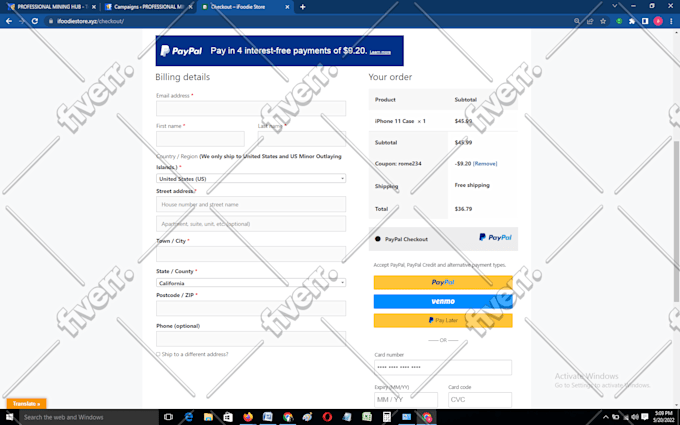
Task: Click the site lock icon in address bar
Action: pyautogui.click(x=51, y=21)
